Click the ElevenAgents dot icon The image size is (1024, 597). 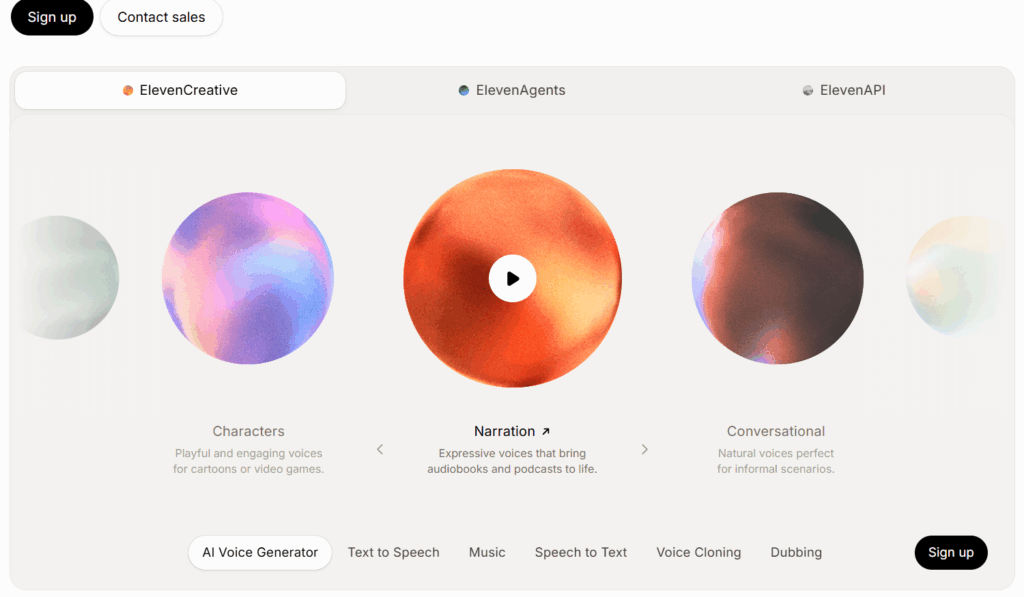[464, 90]
